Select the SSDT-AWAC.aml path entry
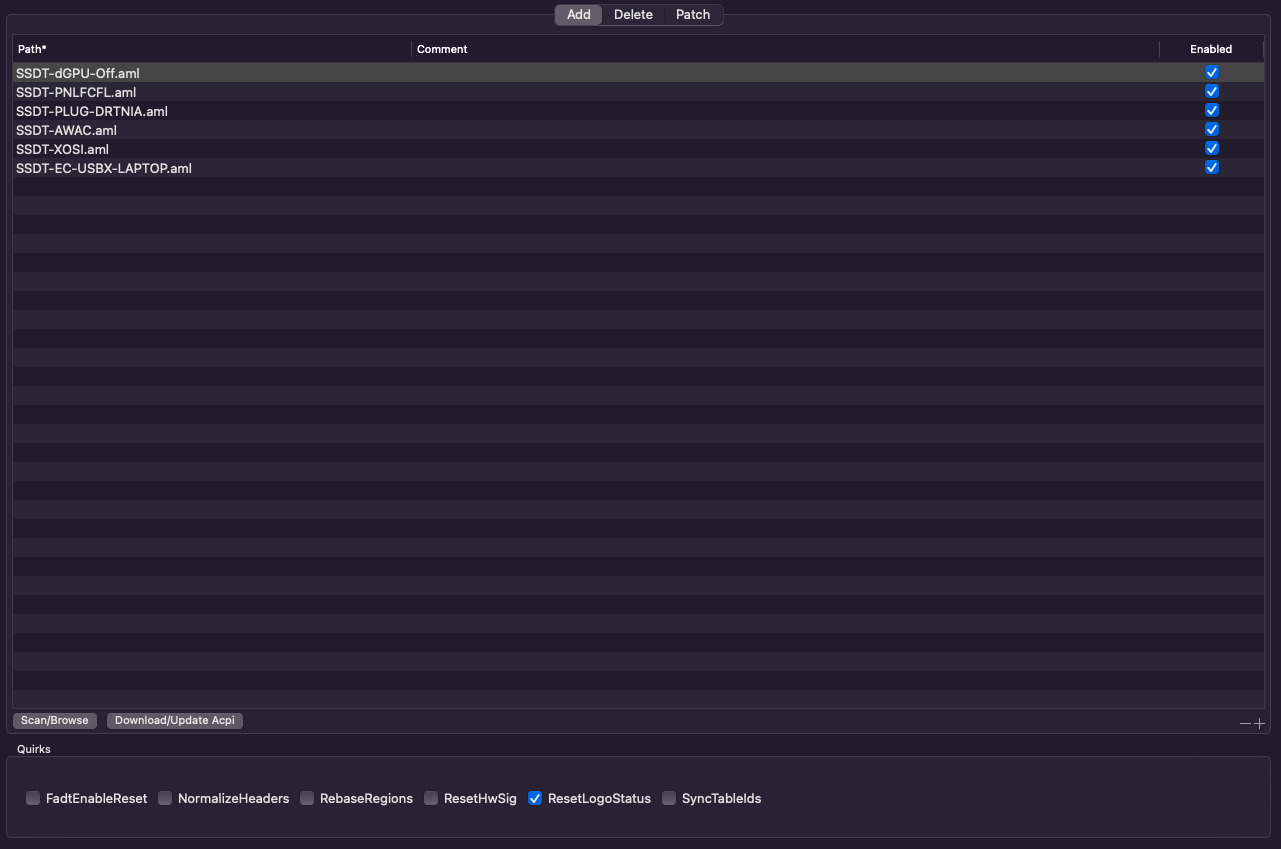 (67, 130)
